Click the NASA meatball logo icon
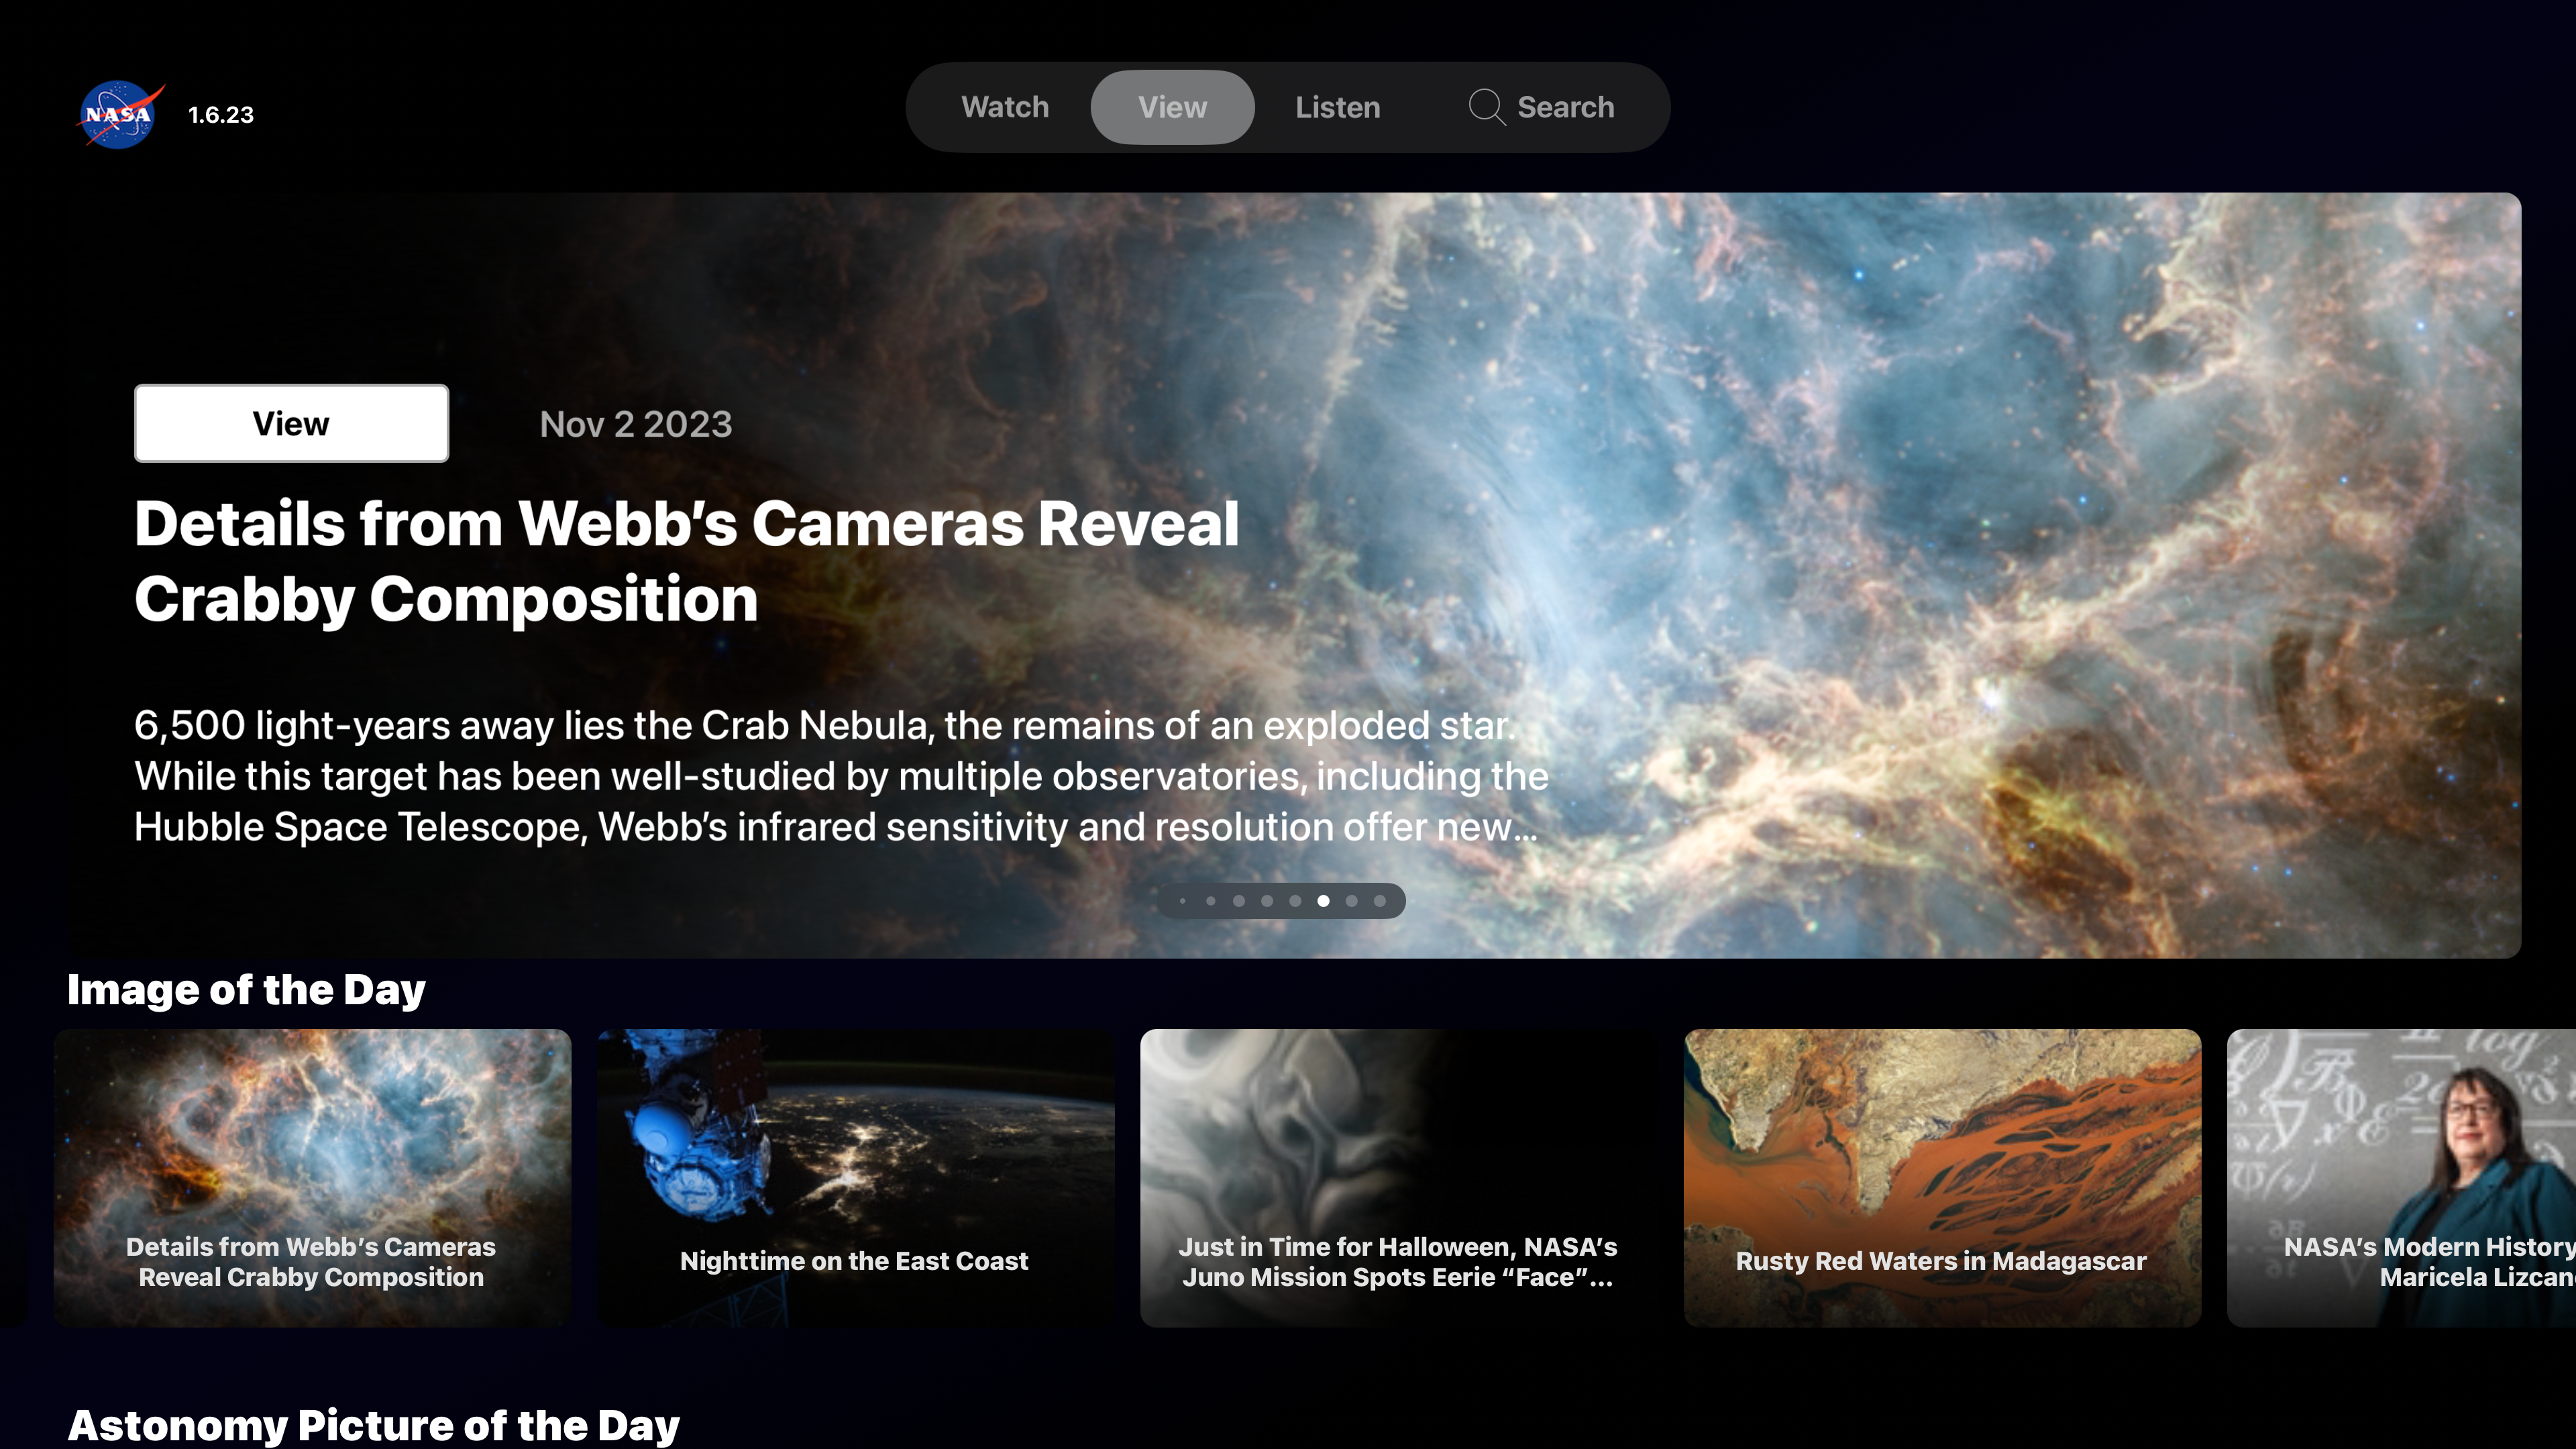The image size is (2576, 1449). (x=115, y=115)
